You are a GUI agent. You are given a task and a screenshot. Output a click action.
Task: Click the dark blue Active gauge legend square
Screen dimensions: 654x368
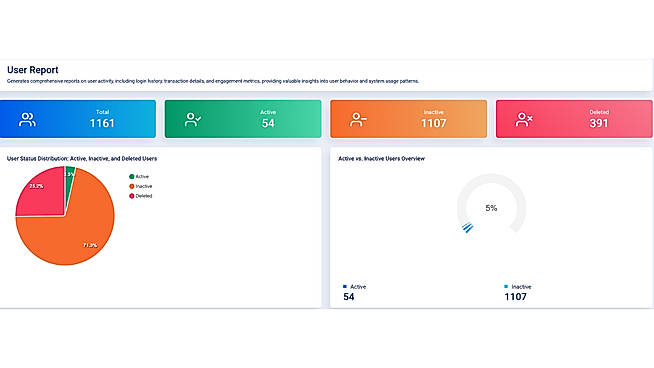(x=345, y=287)
